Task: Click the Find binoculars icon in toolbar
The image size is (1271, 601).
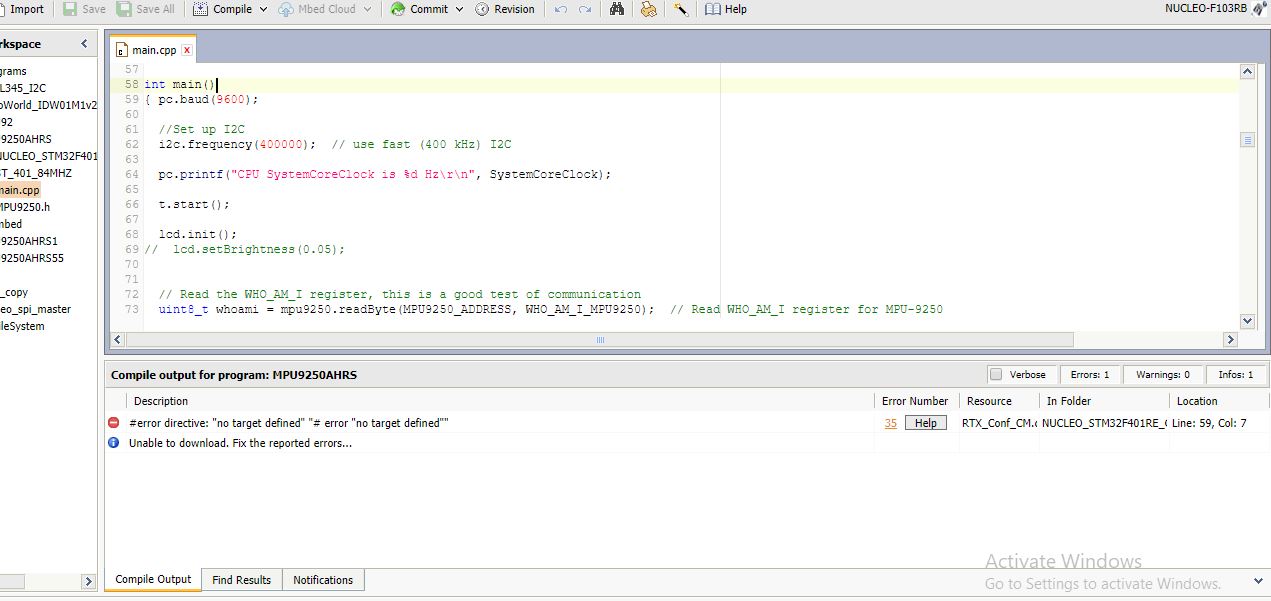Action: click(617, 9)
